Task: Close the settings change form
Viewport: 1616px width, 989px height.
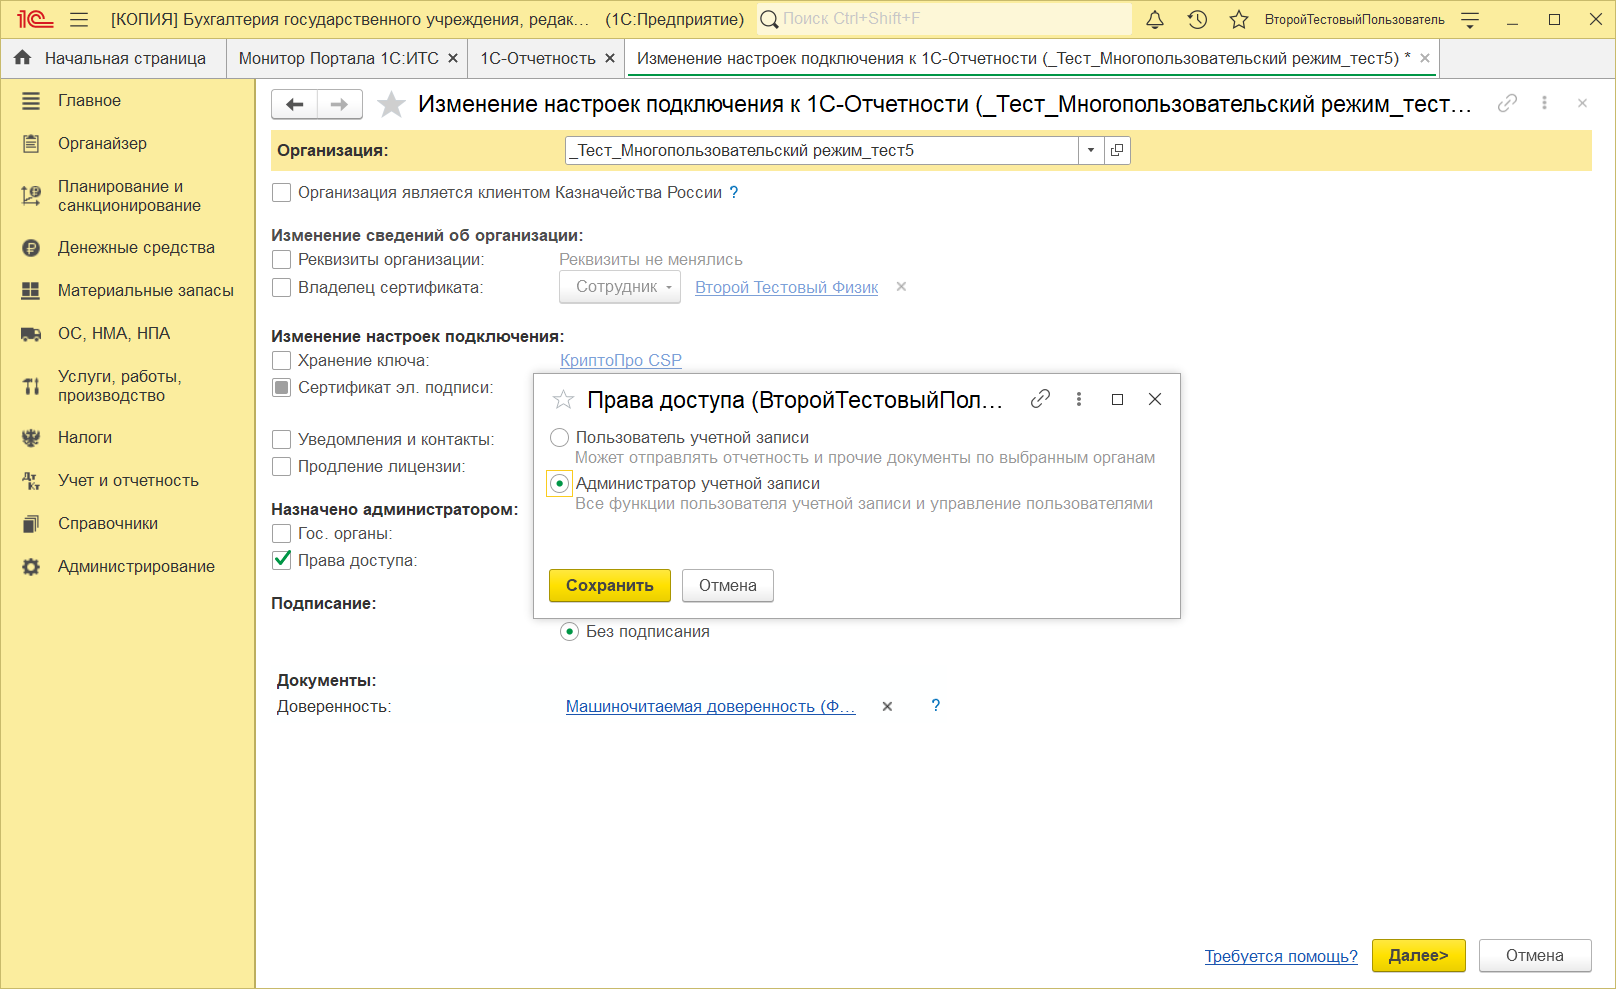Action: click(x=1582, y=103)
